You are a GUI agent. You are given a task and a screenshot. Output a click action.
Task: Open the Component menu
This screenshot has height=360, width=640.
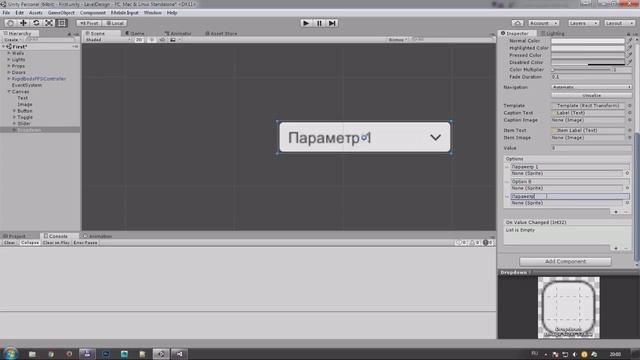(93, 13)
